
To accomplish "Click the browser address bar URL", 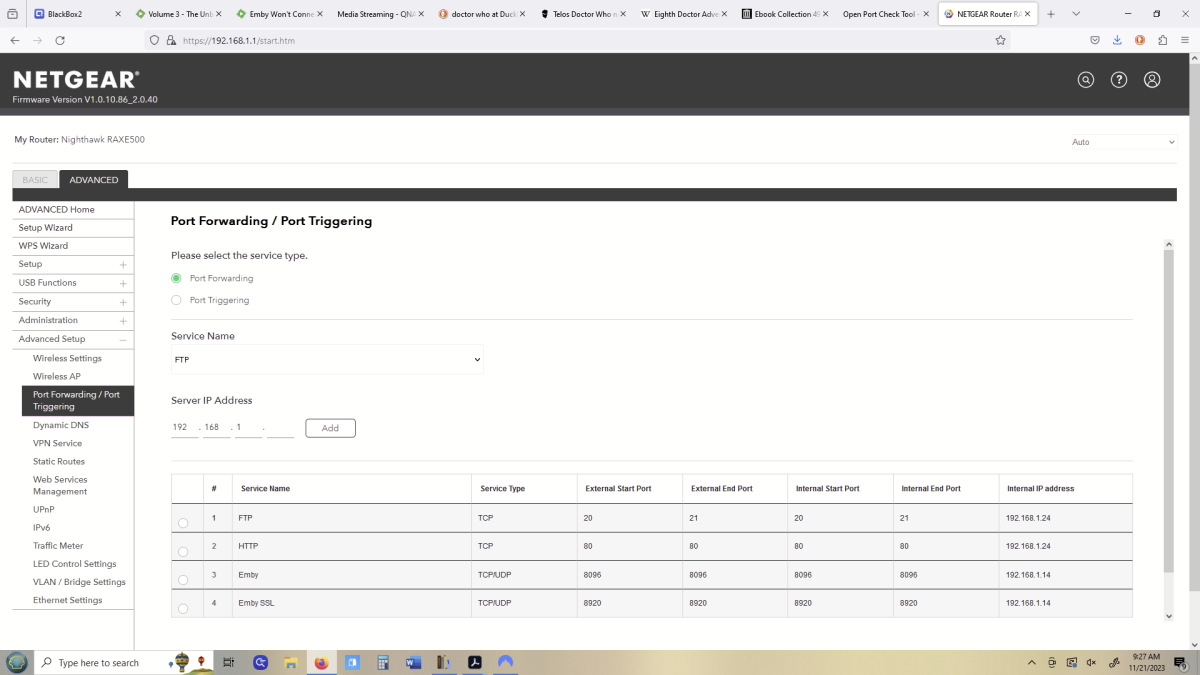I will pyautogui.click(x=238, y=40).
